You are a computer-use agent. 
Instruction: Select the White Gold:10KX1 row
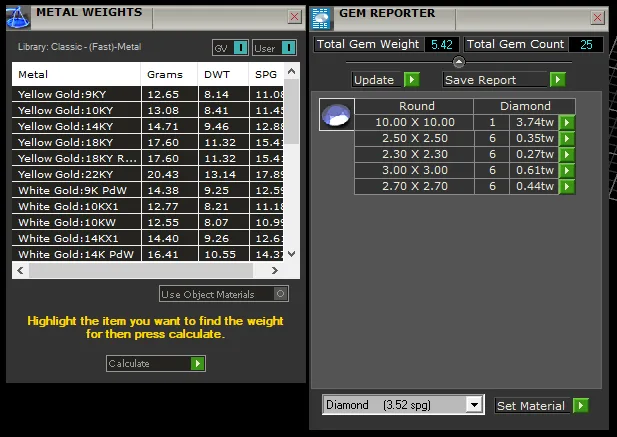148,207
